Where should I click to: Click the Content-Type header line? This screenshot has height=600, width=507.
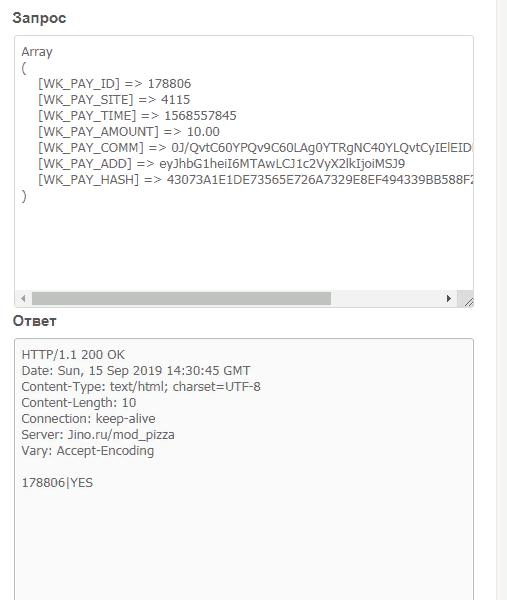tap(141, 387)
